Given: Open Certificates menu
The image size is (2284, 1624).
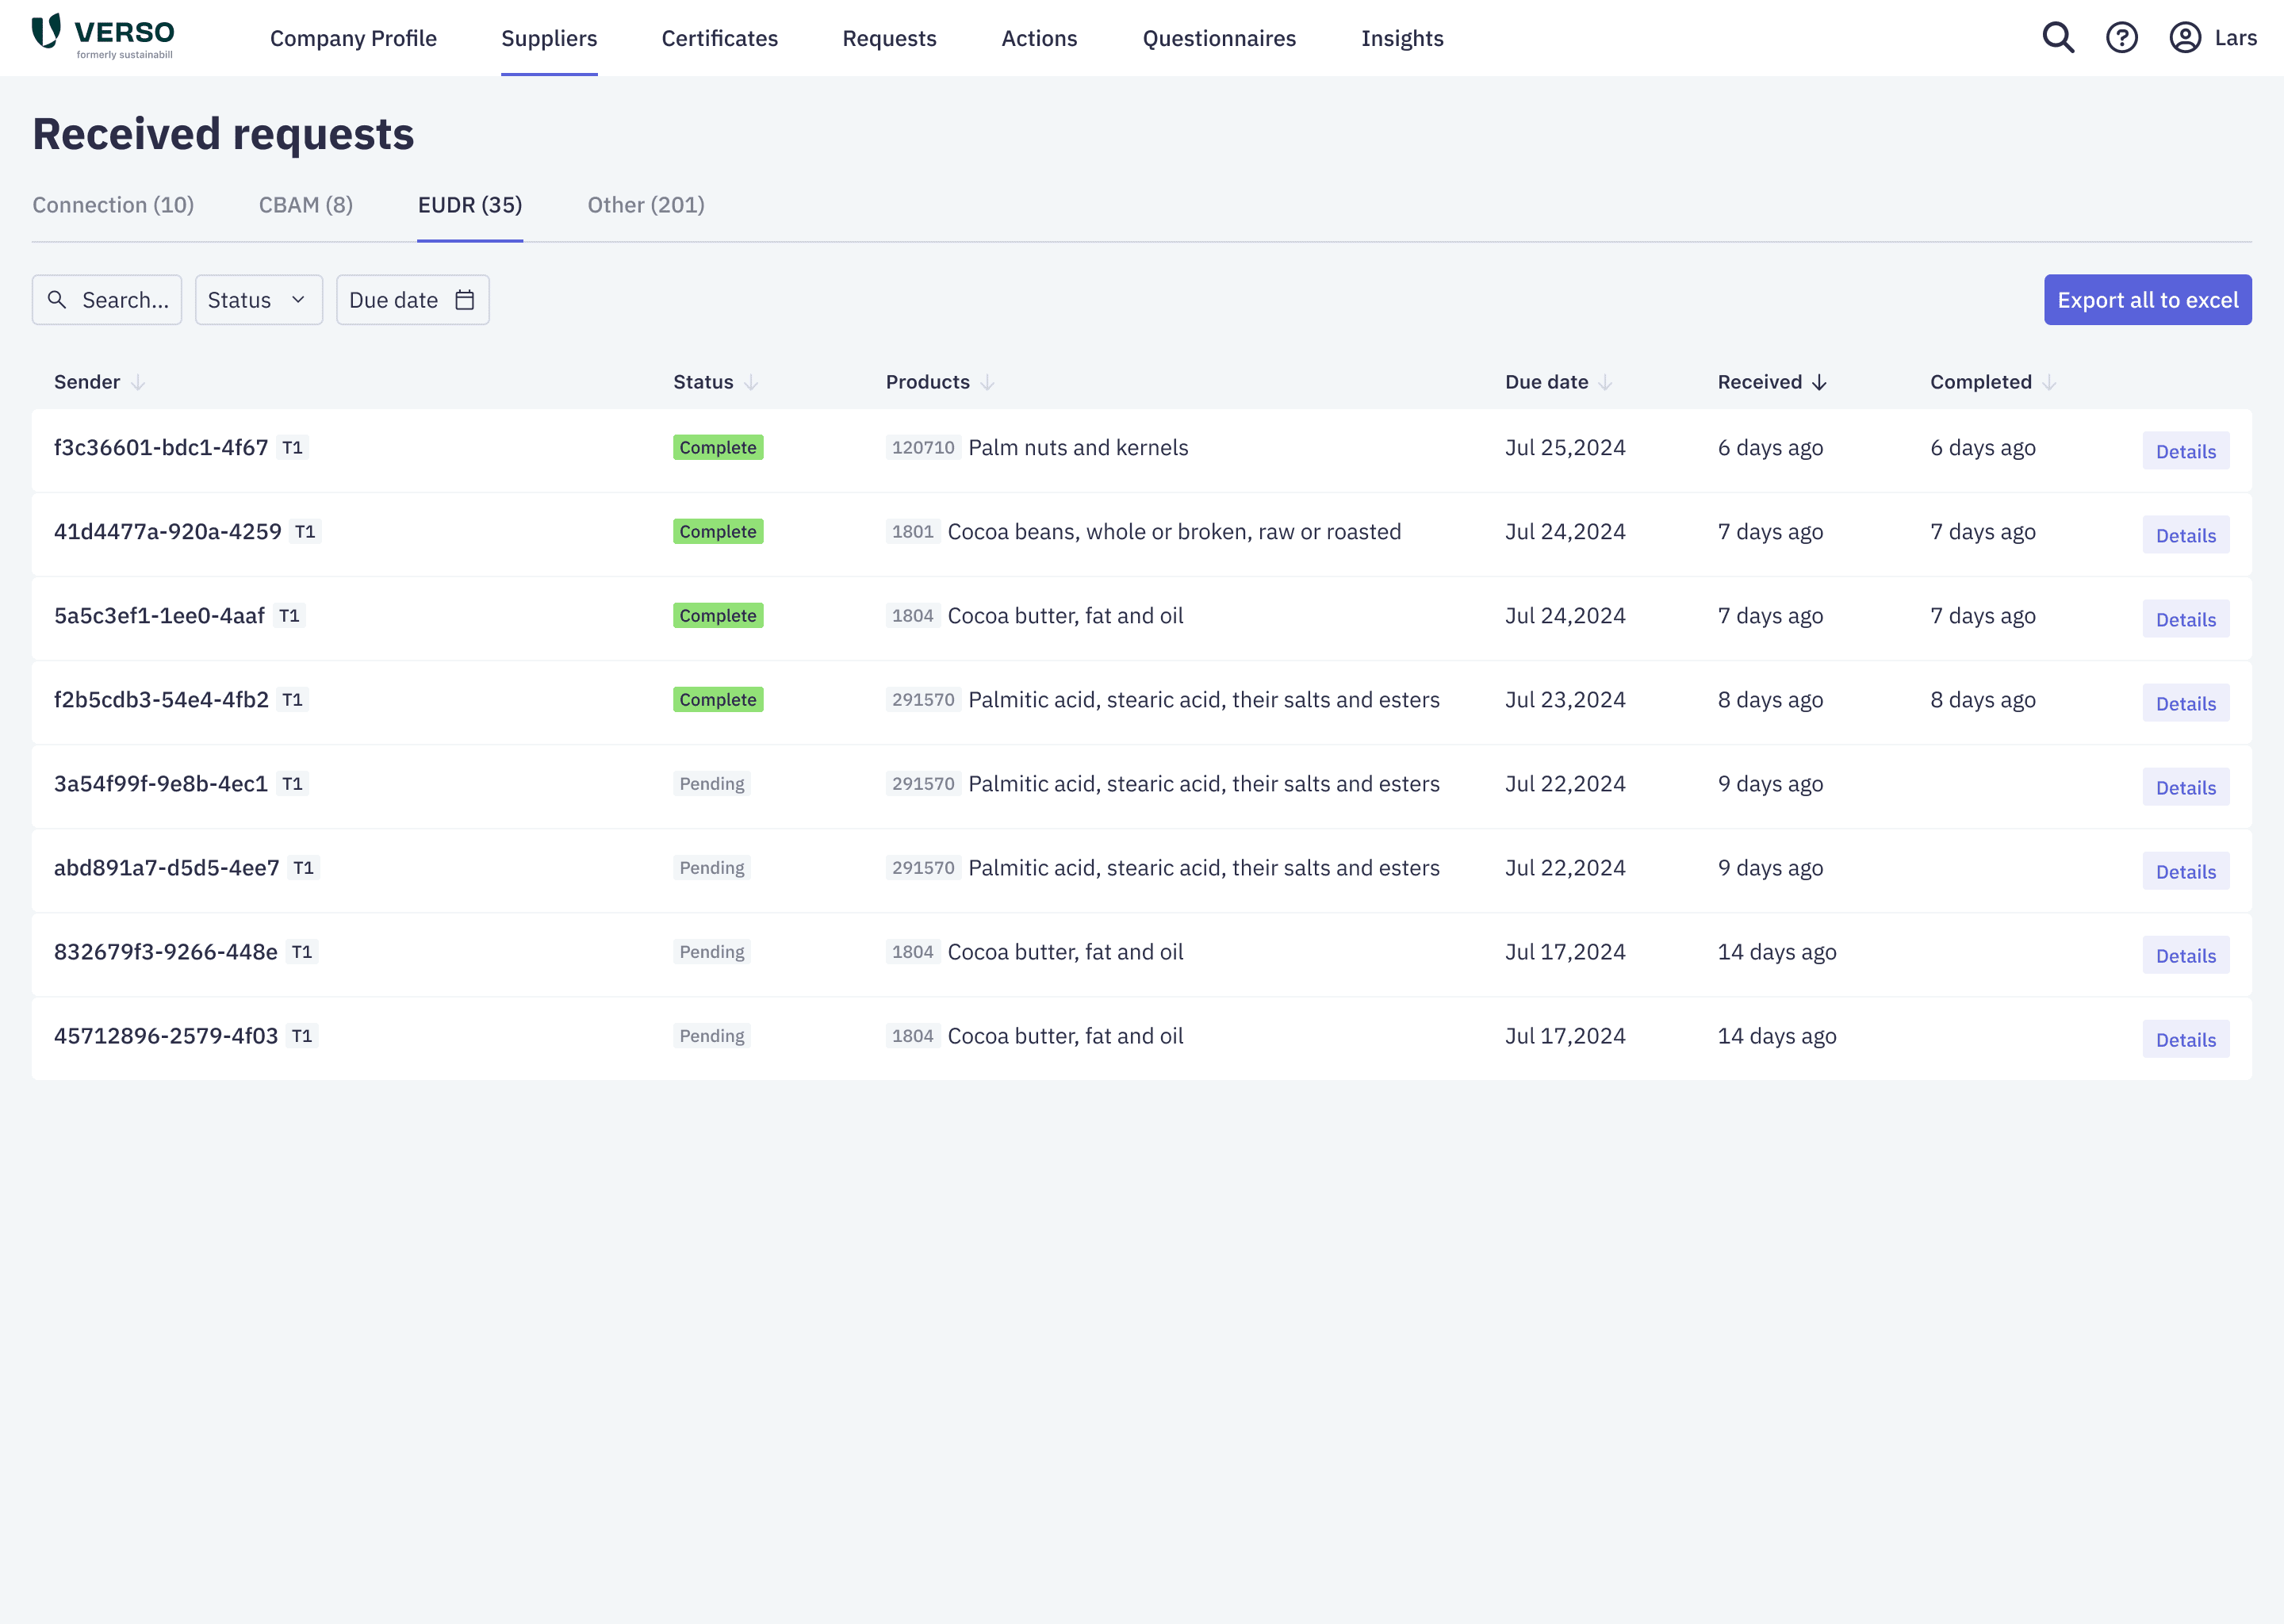Looking at the screenshot, I should pyautogui.click(x=720, y=38).
